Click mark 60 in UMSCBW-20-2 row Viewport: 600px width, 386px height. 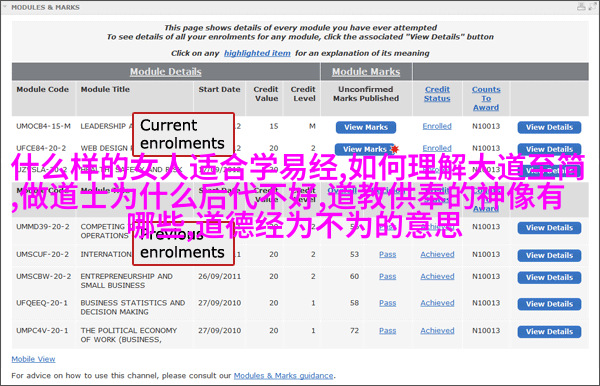pyautogui.click(x=354, y=276)
